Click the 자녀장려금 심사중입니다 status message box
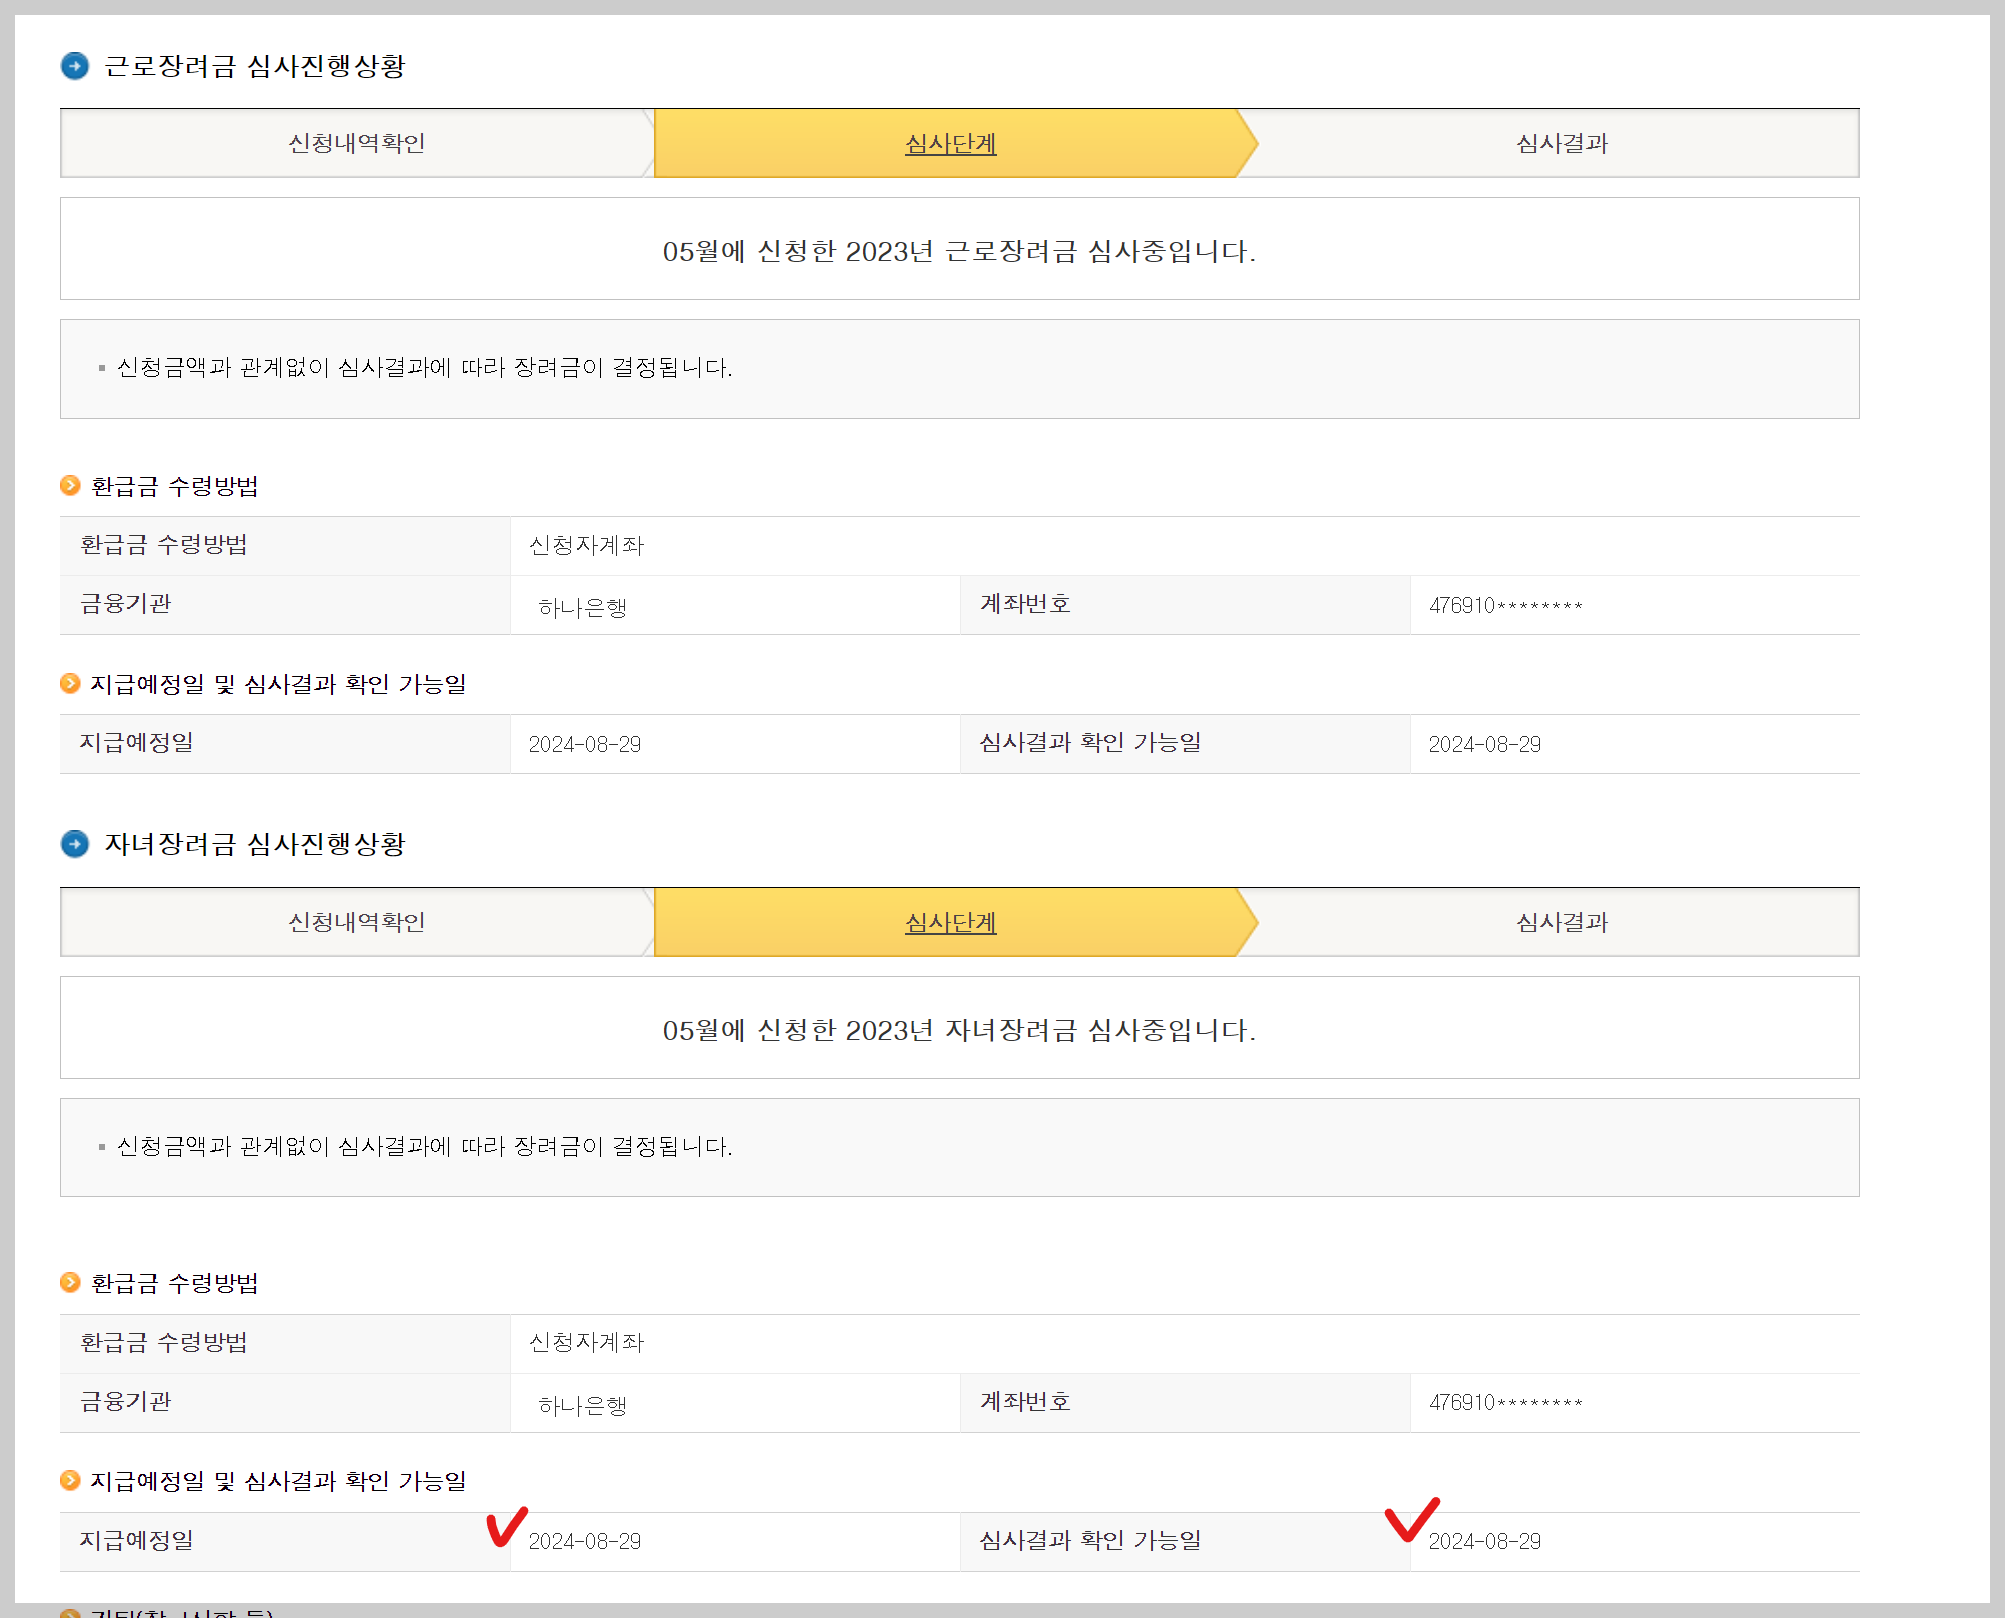Image resolution: width=2005 pixels, height=1618 pixels. tap(958, 1029)
